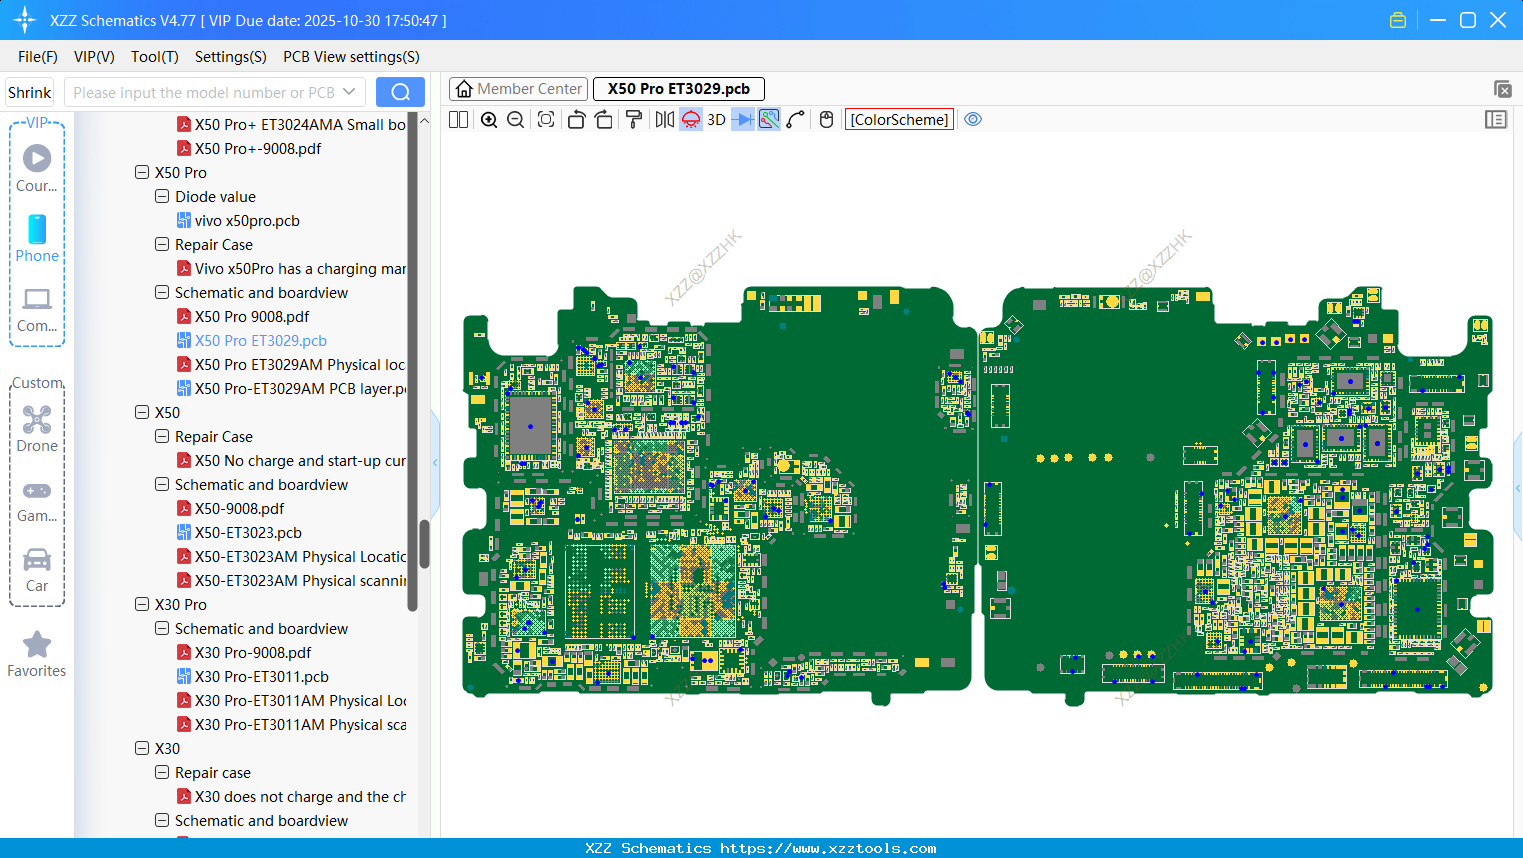Click the blue search button
The height and width of the screenshot is (858, 1523).
coord(400,92)
